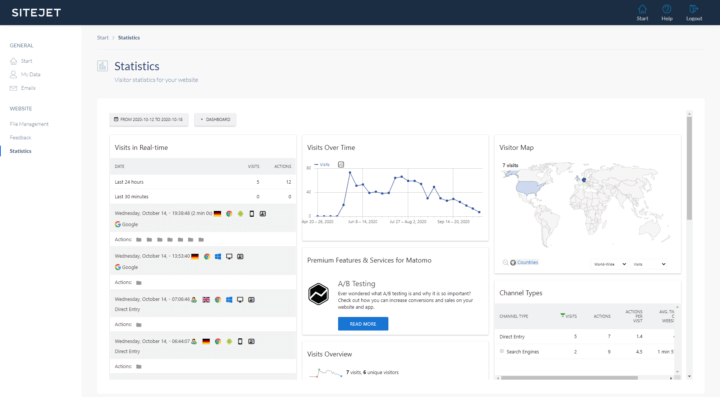Click the Channel Types horizontal scrollbar
The height and width of the screenshot is (397, 720).
[x=569, y=378]
